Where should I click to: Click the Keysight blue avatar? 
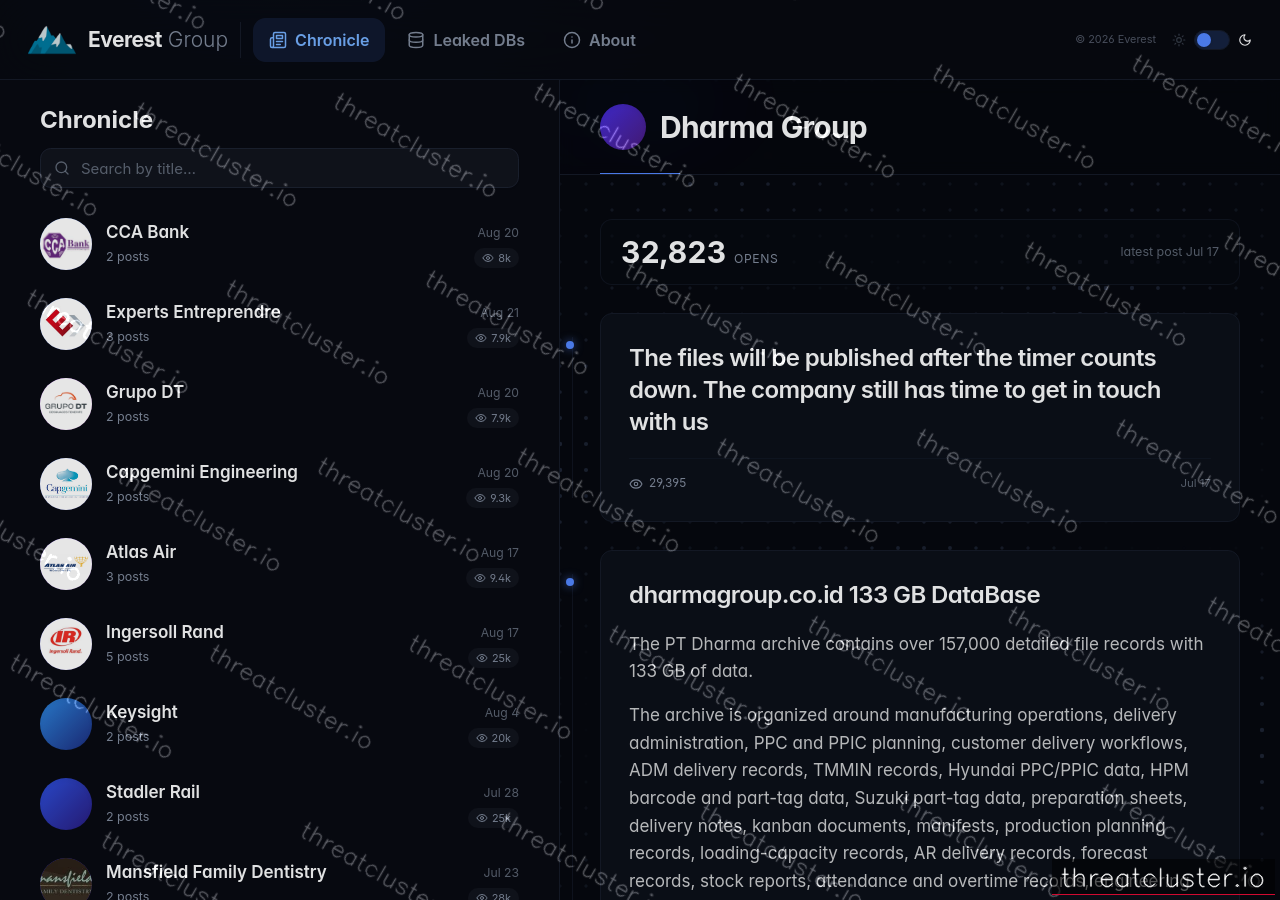(x=66, y=724)
